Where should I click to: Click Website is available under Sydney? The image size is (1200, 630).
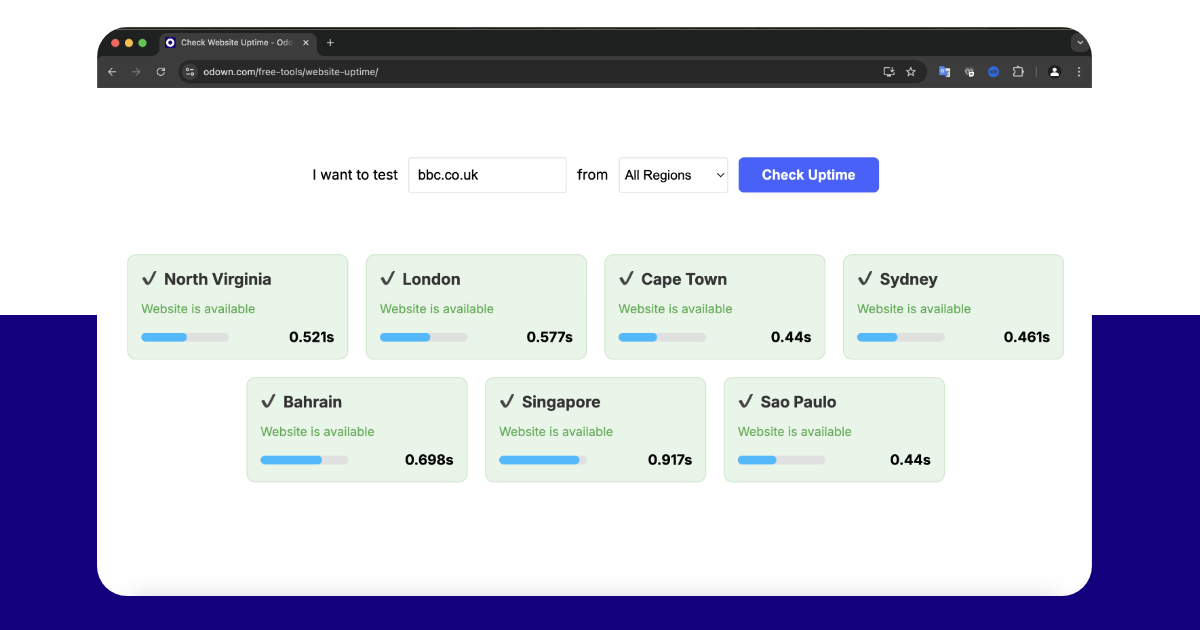914,309
